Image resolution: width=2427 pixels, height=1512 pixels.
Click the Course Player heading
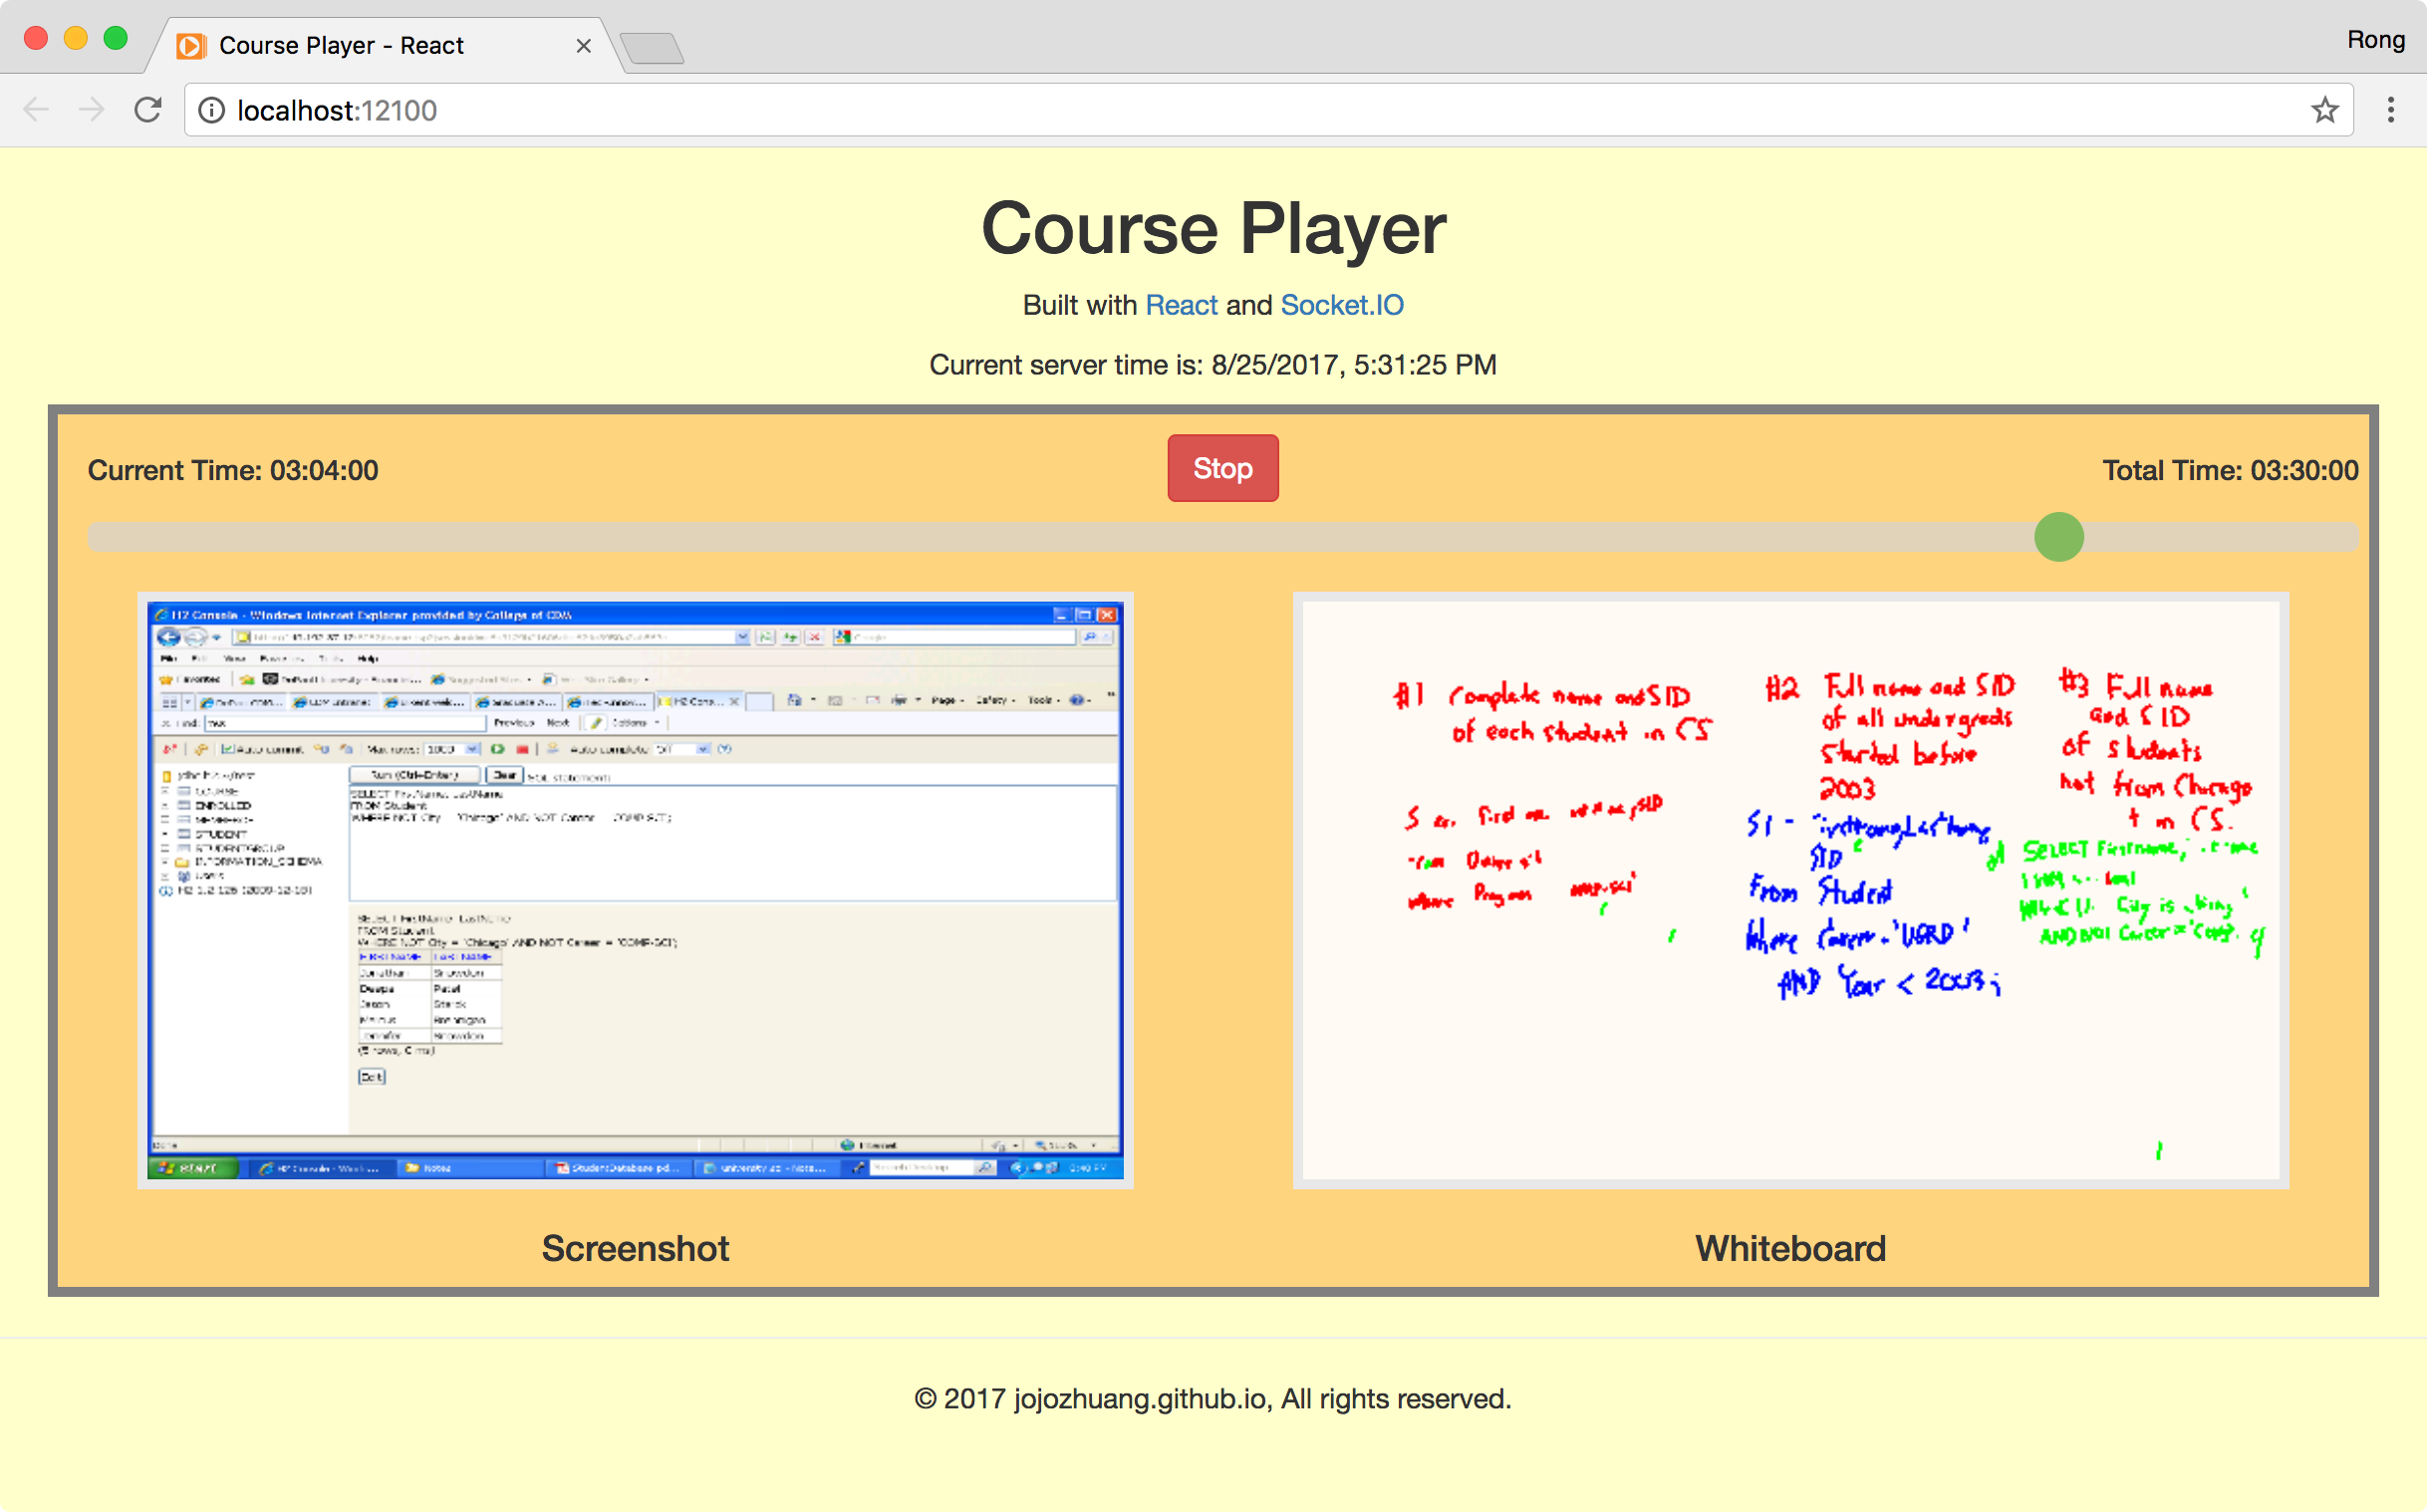[x=1213, y=229]
